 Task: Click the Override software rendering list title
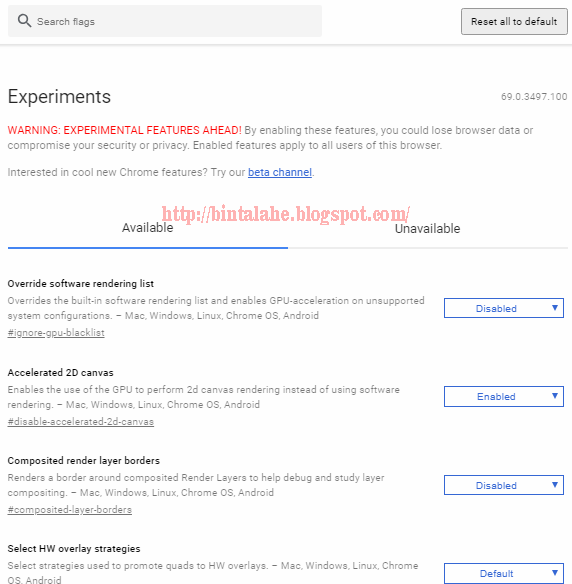pos(81,283)
